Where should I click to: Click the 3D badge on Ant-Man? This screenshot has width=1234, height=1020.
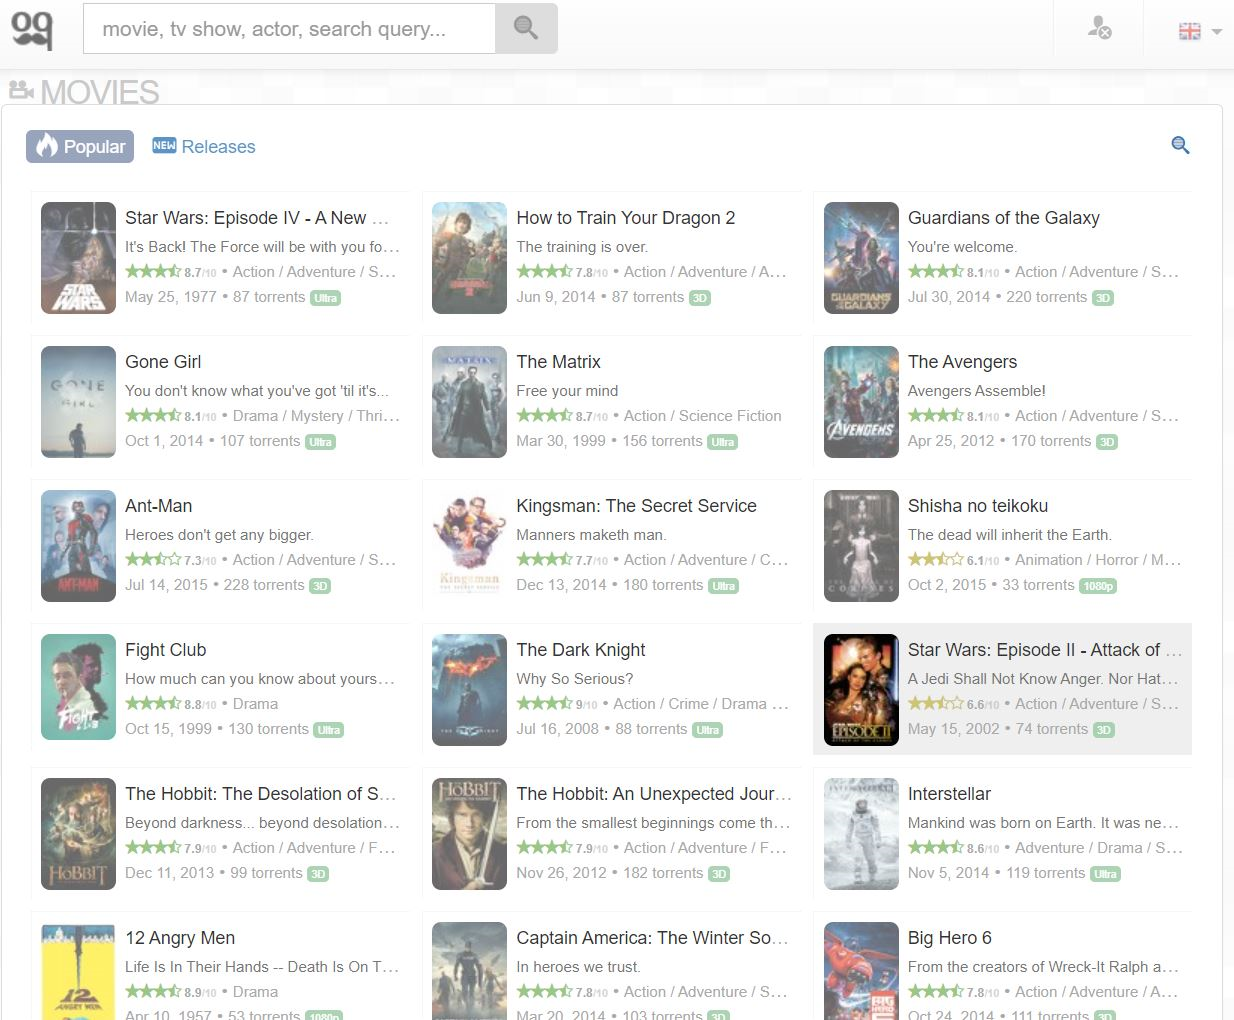tap(320, 586)
